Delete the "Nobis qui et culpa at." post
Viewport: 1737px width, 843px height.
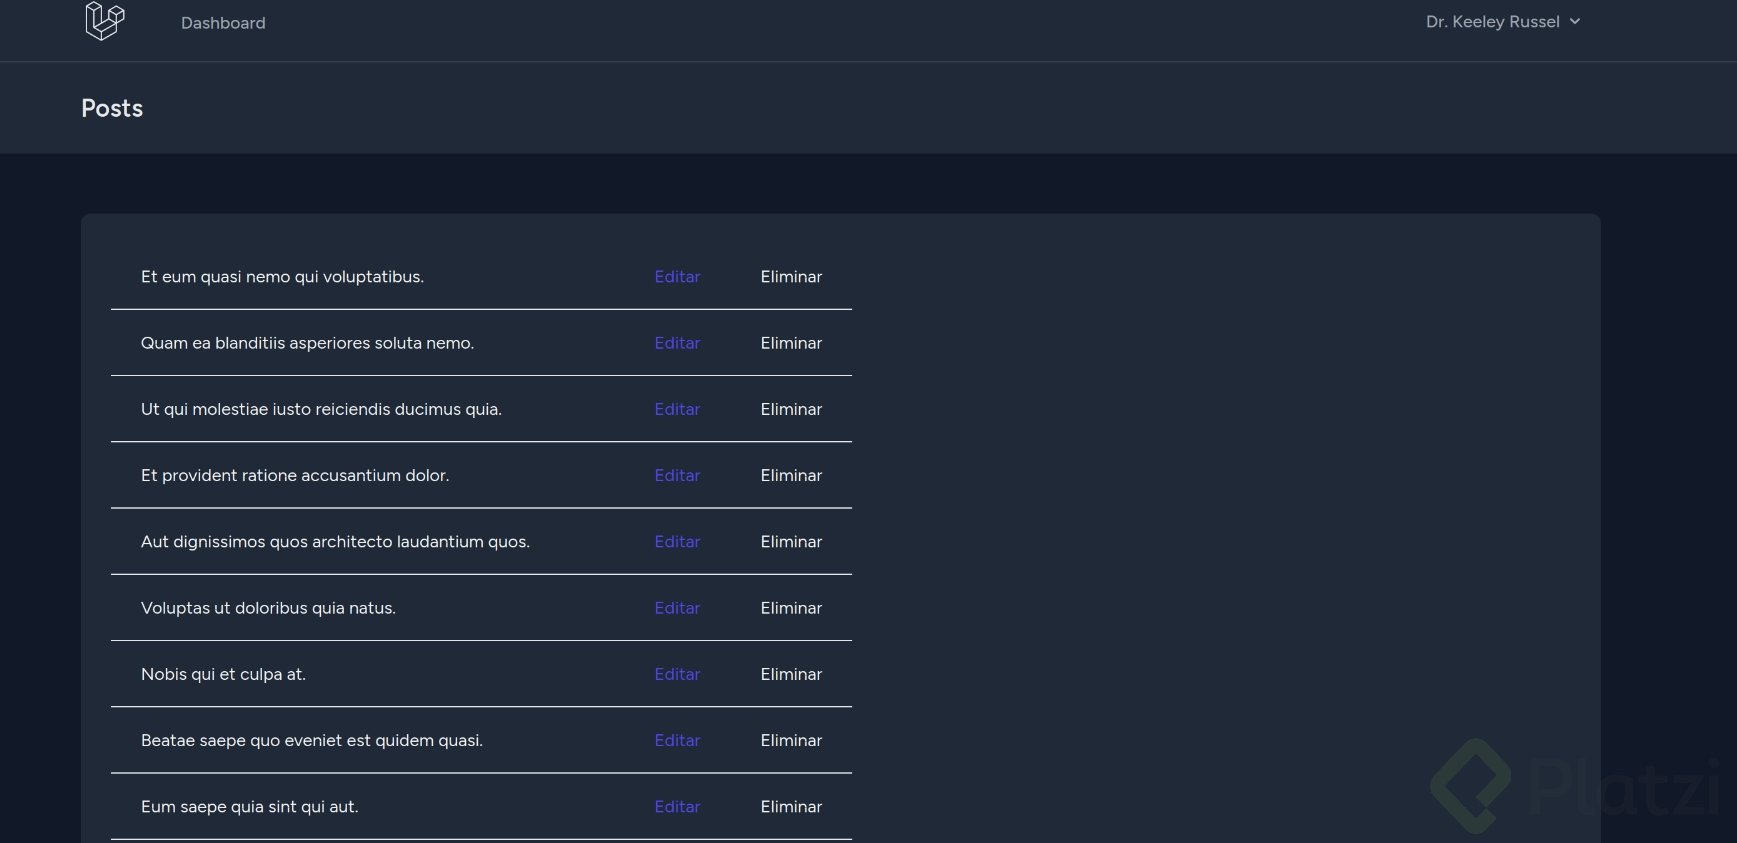tap(791, 674)
